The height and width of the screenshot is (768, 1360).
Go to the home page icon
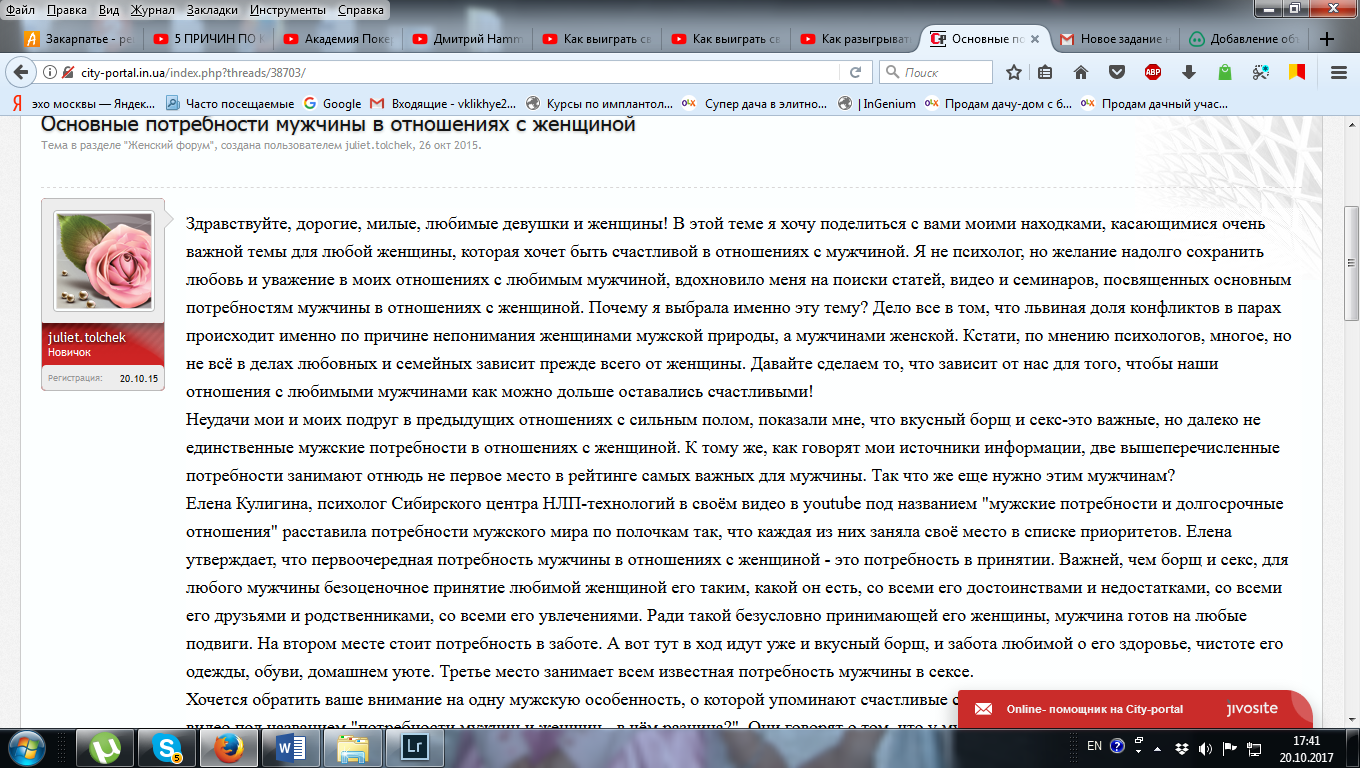pyautogui.click(x=1080, y=73)
